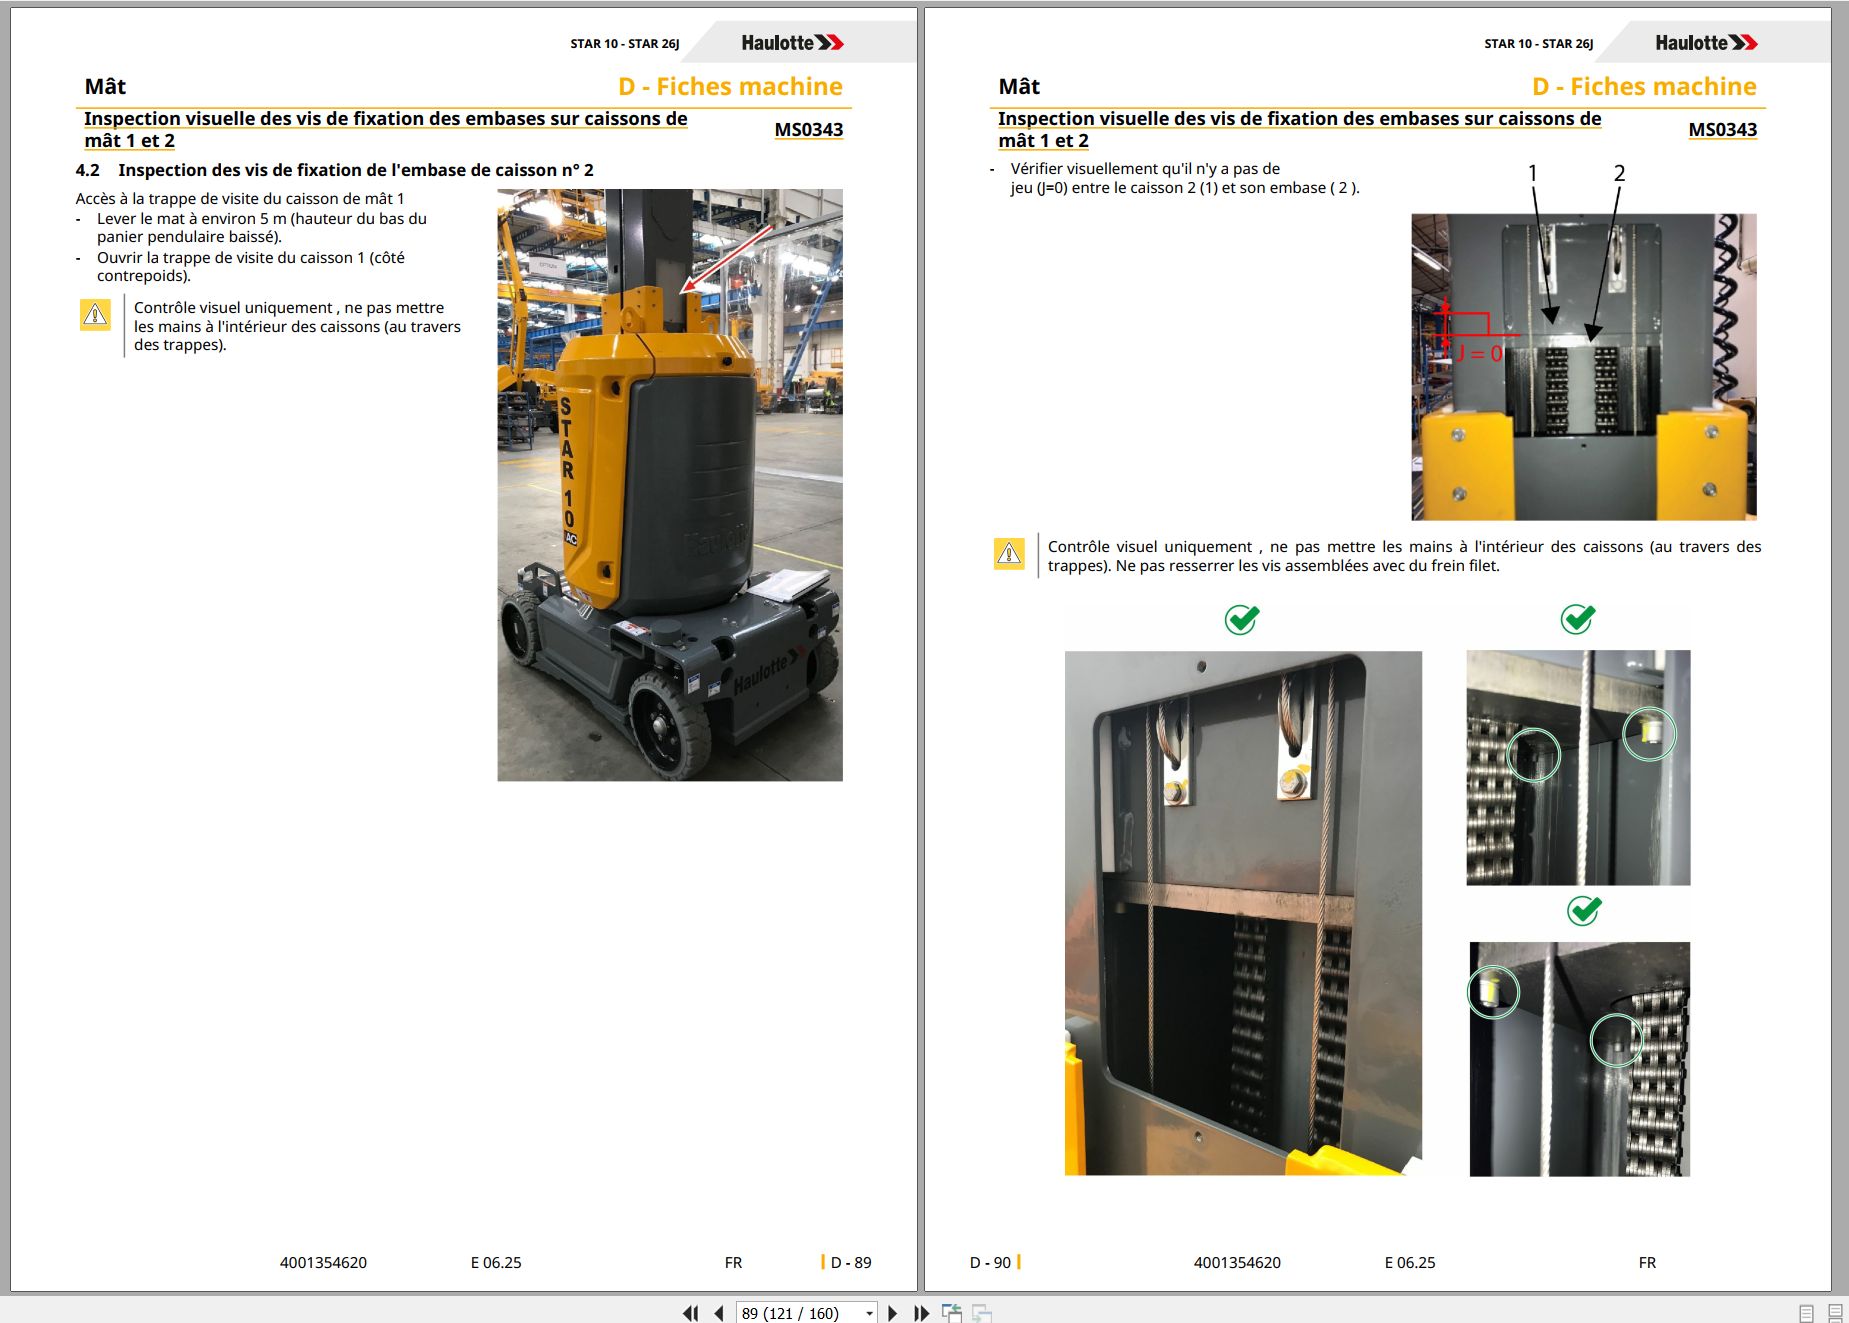Click 'D - Fiches machine' on the right page
Image resolution: width=1849 pixels, height=1323 pixels.
(x=1644, y=86)
